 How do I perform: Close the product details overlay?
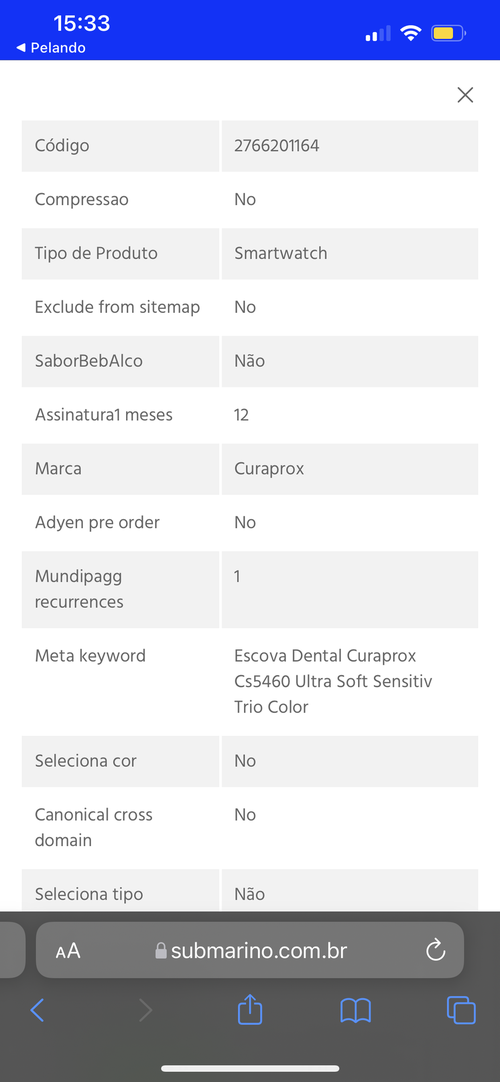pyautogui.click(x=466, y=95)
